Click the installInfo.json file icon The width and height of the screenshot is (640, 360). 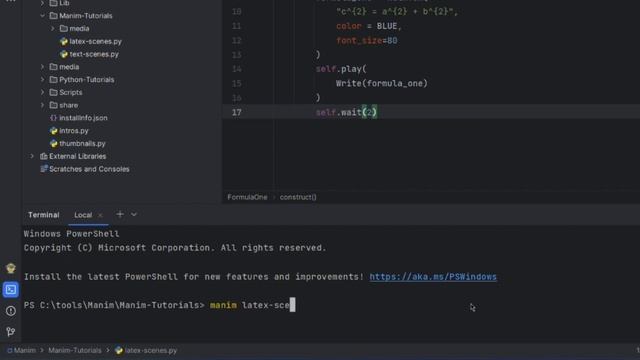(53, 118)
